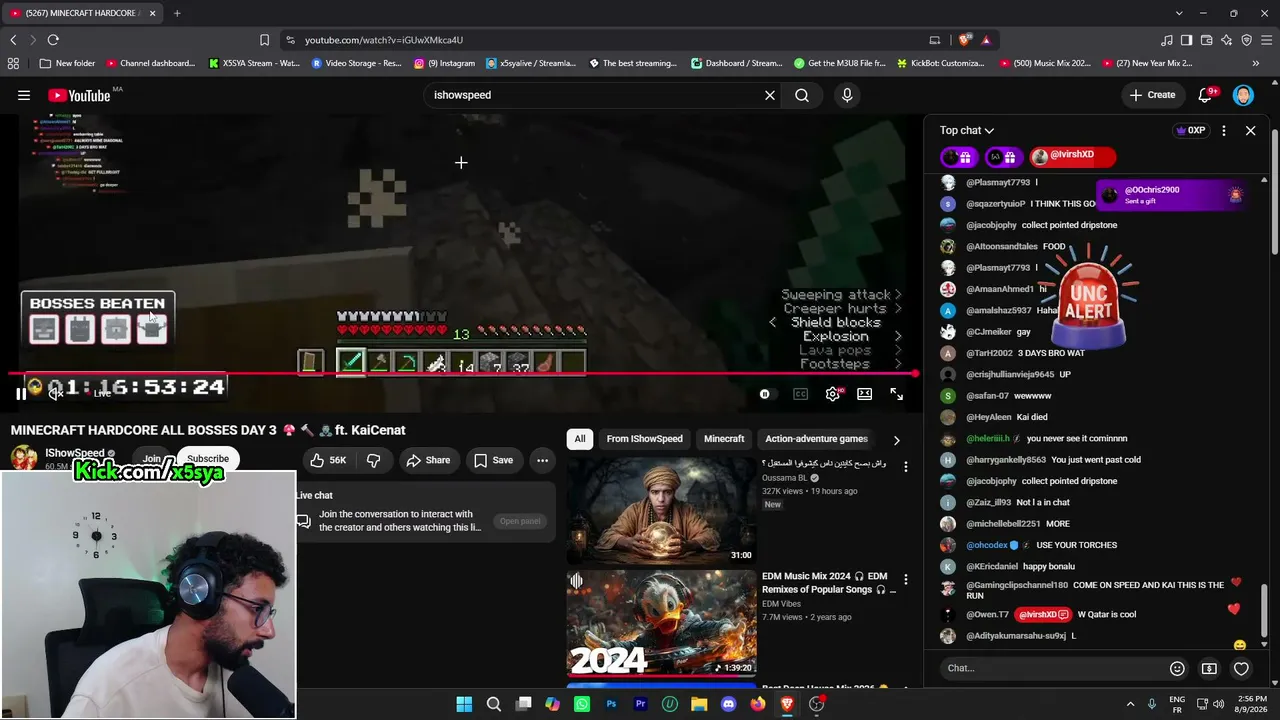Close the live chat panel

click(1250, 131)
